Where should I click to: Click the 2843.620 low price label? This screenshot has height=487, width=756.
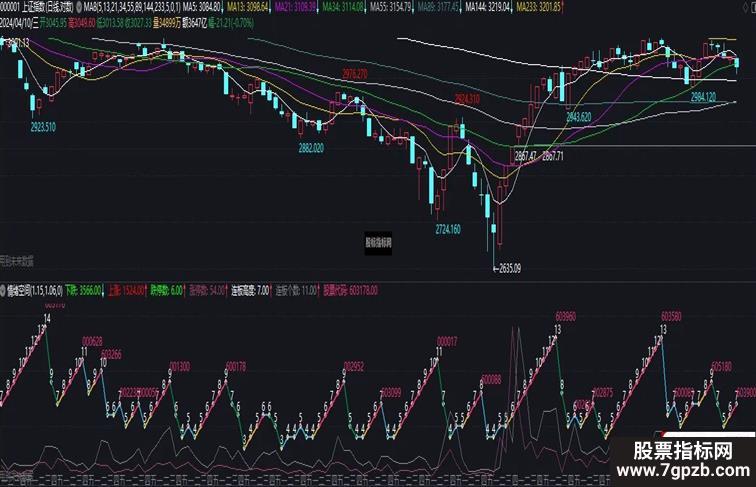pyautogui.click(x=579, y=117)
